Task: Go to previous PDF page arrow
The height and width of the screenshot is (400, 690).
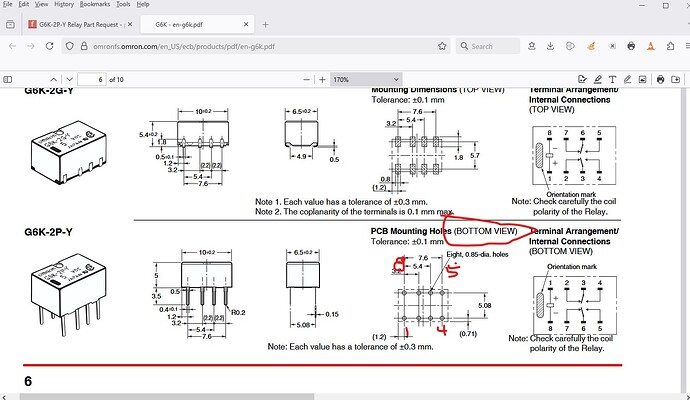Action: click(x=54, y=80)
